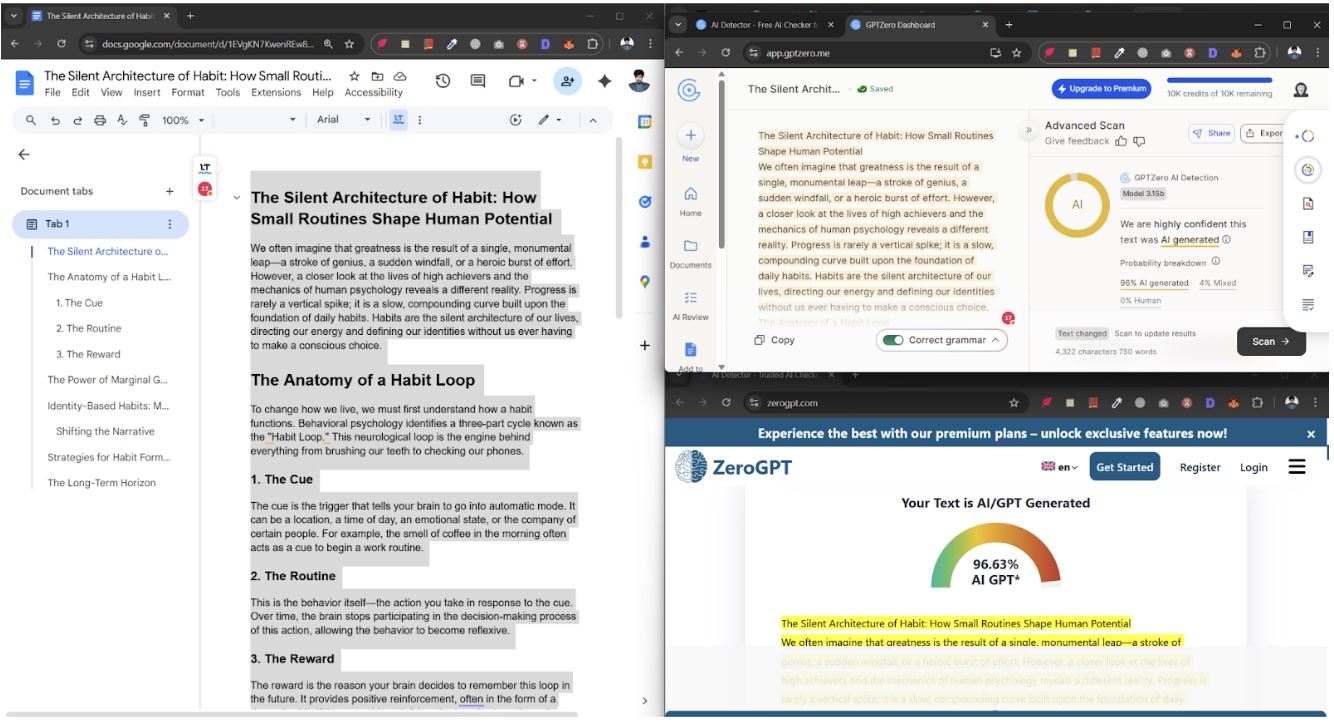The image size is (1334, 724).
Task: Open the ZeroGPT language en dropdown
Action: pyautogui.click(x=1059, y=467)
